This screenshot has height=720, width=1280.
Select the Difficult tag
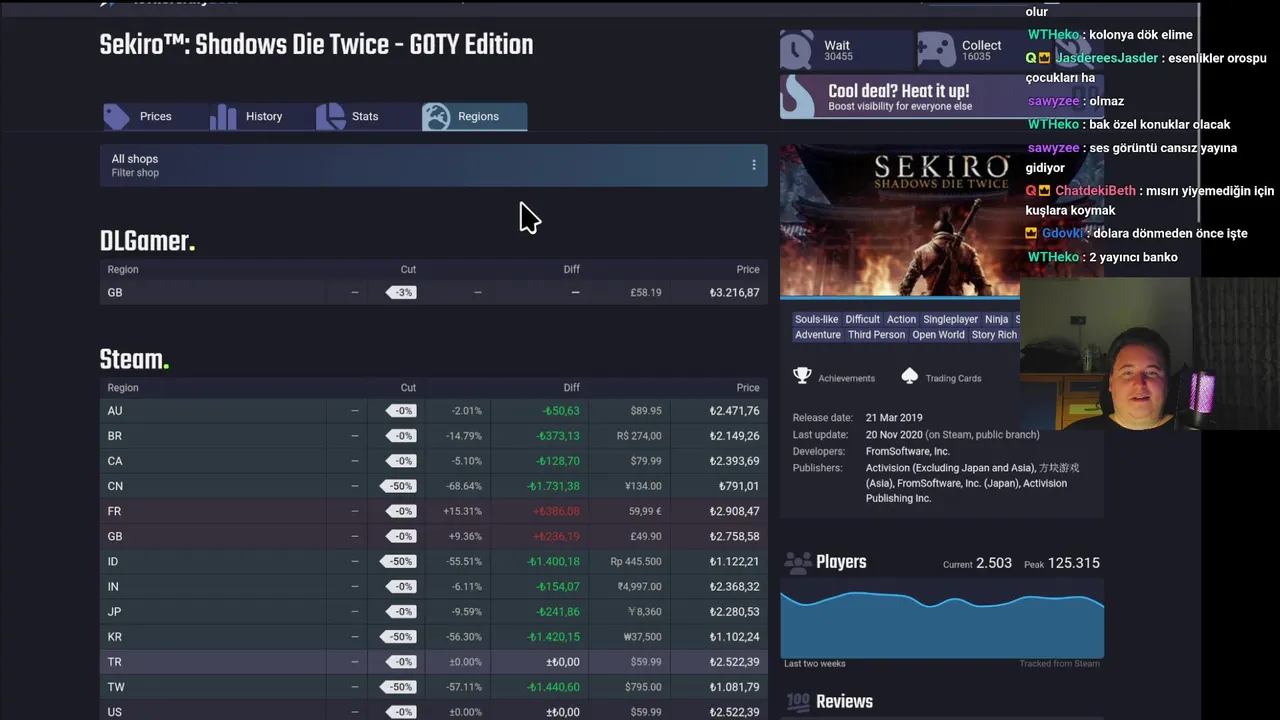click(x=862, y=319)
